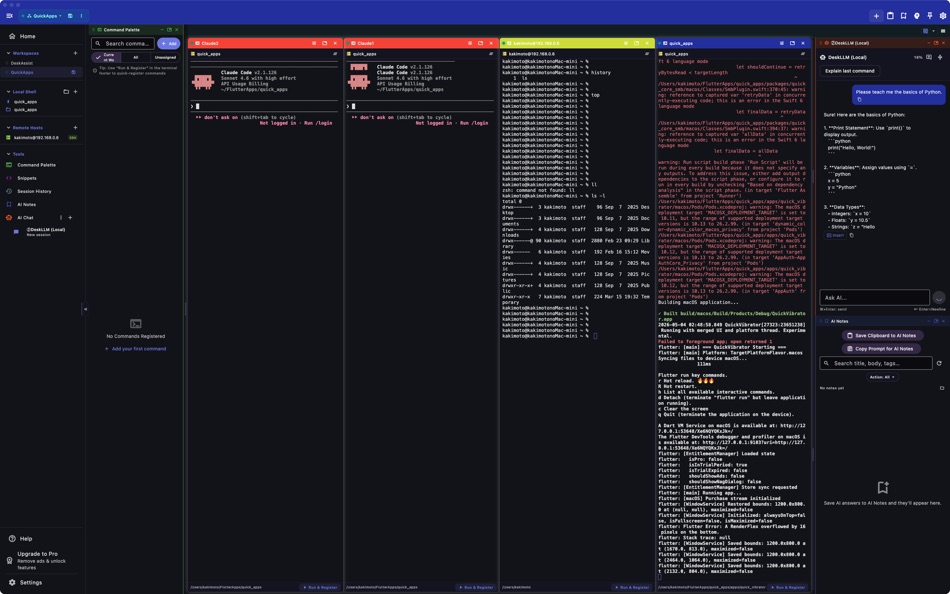The width and height of the screenshot is (950, 594).
Task: Collapse the Workspaces section
Action: [x=8, y=53]
